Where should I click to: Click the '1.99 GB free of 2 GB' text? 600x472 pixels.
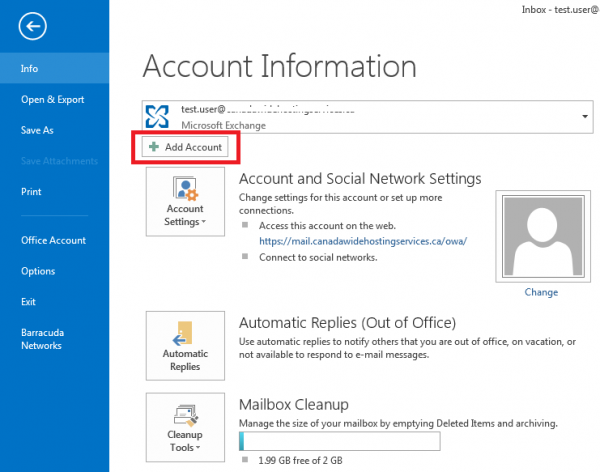click(x=300, y=460)
